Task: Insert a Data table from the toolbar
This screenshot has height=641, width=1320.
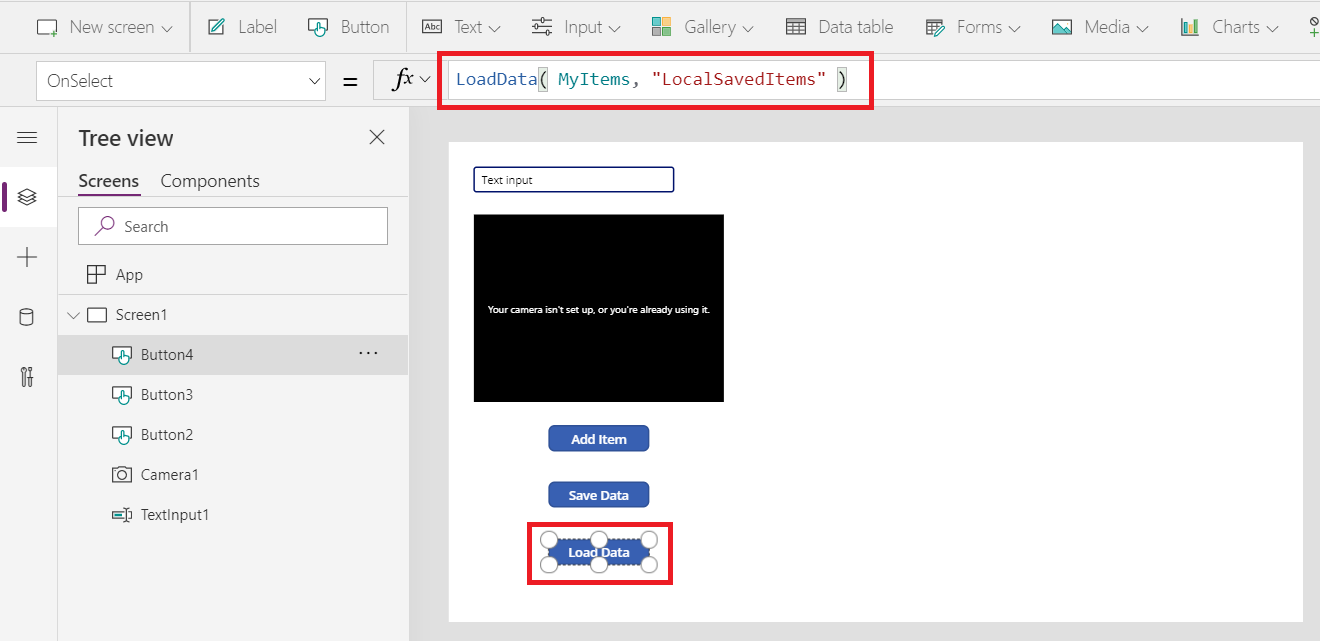Action: [840, 27]
